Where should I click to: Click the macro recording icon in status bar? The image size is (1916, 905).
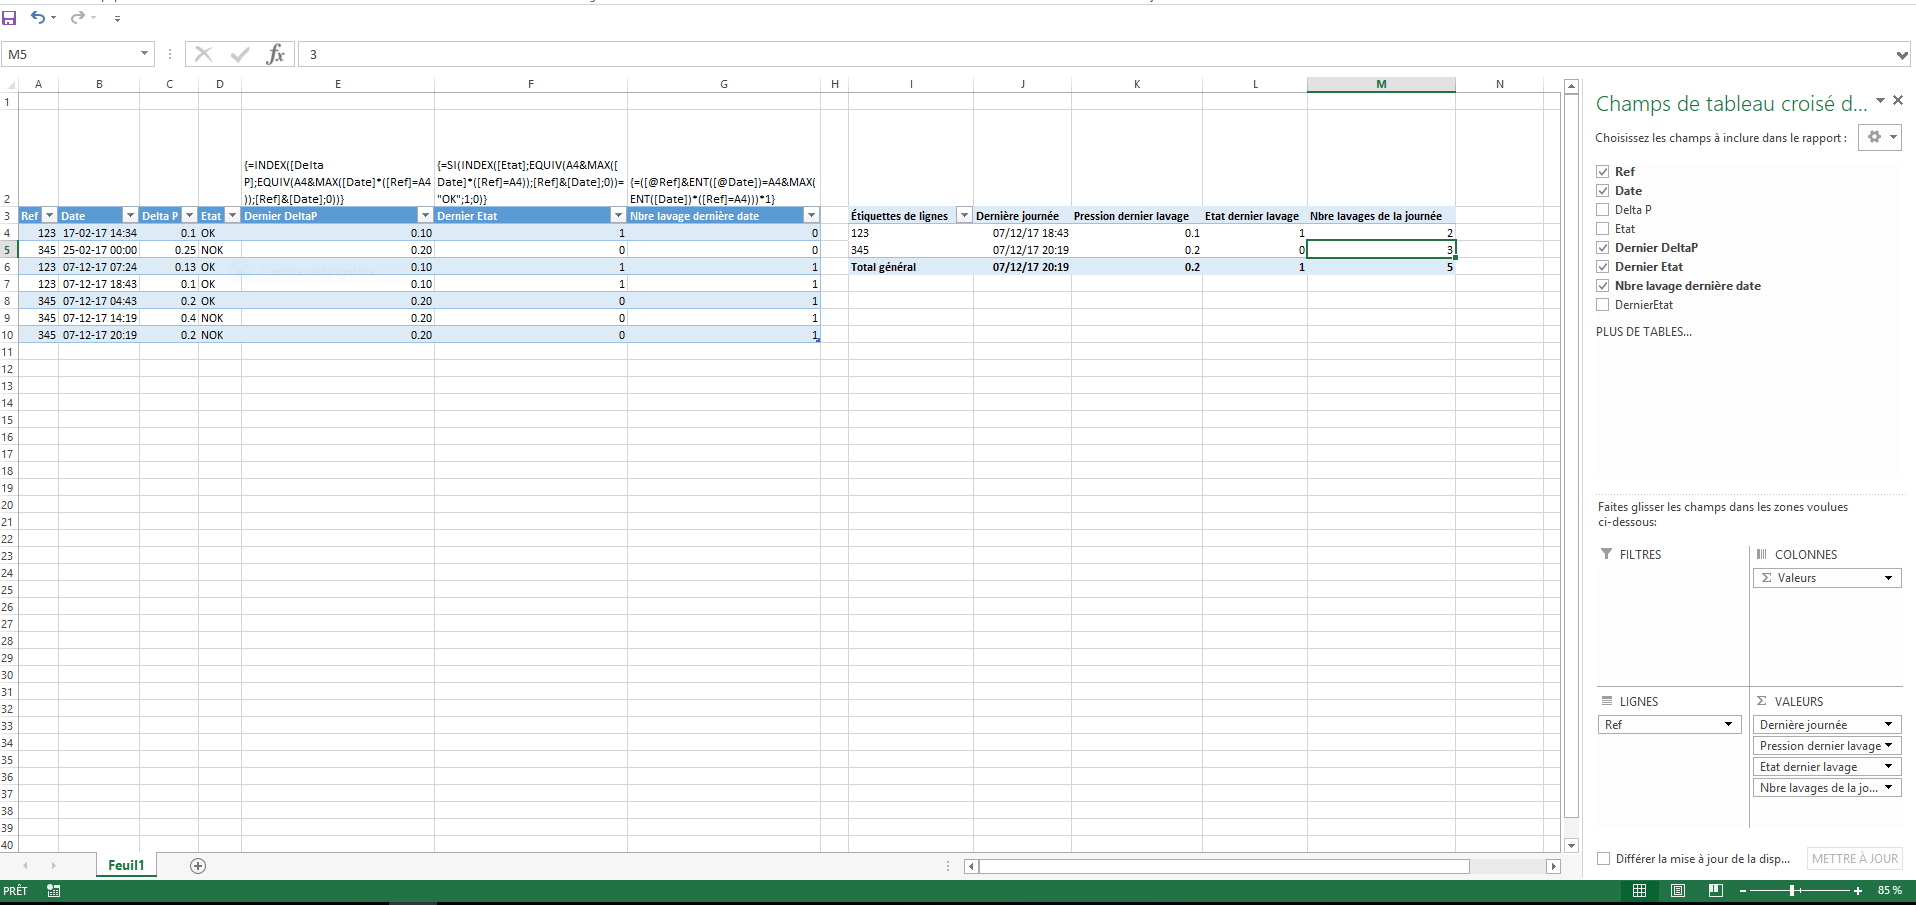pyautogui.click(x=53, y=891)
